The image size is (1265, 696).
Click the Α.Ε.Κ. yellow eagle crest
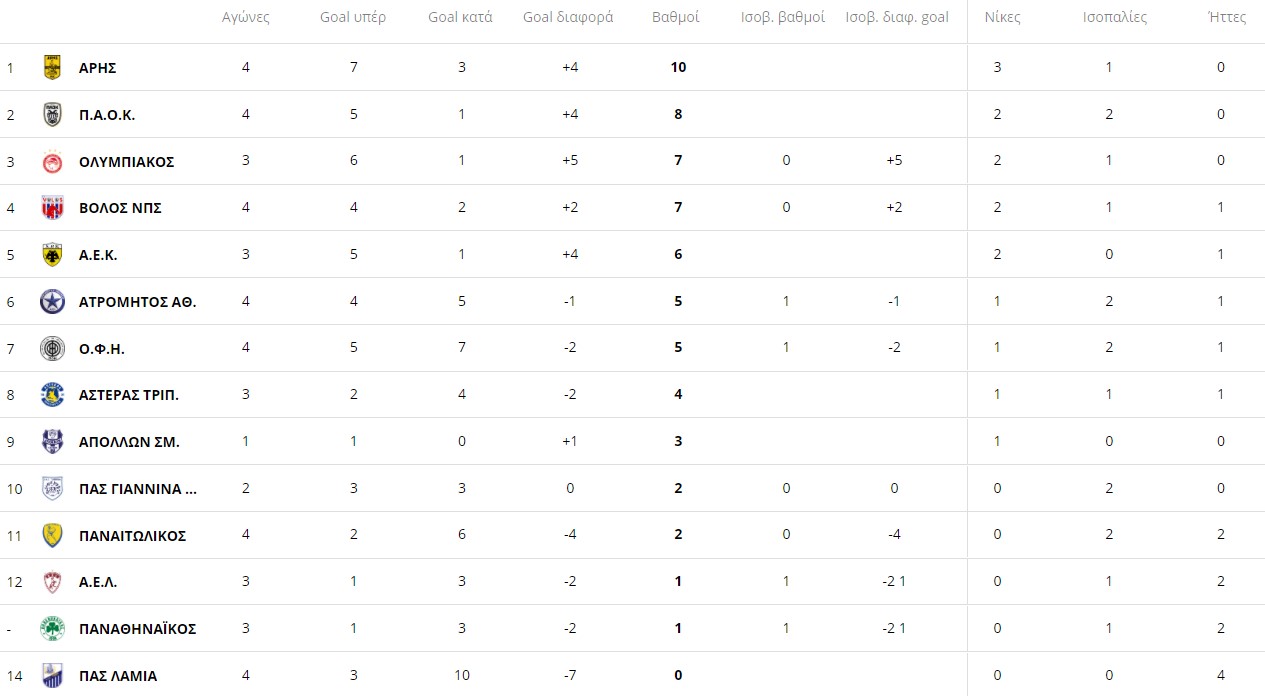coord(52,255)
